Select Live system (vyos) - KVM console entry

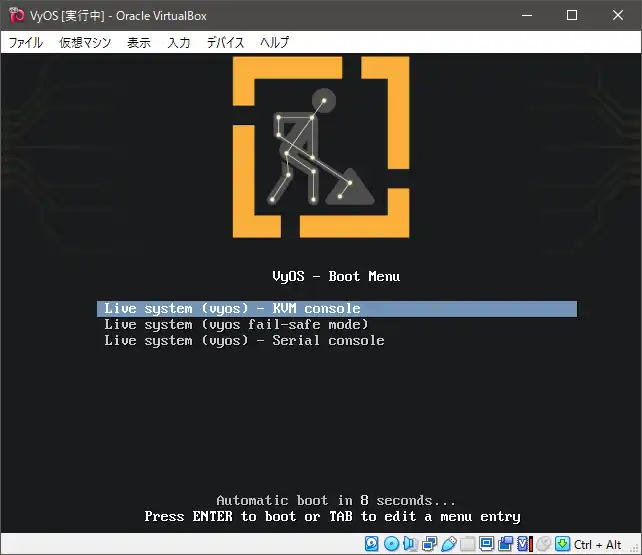337,309
